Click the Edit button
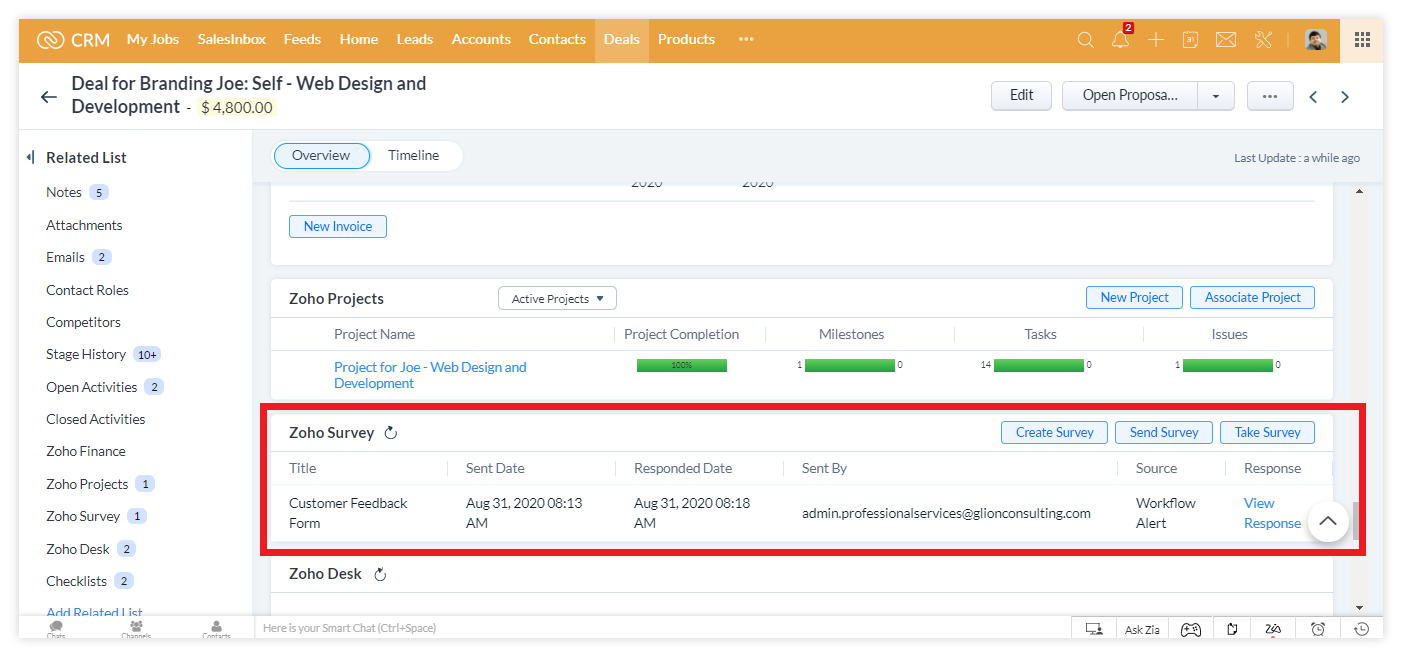 click(x=1021, y=96)
